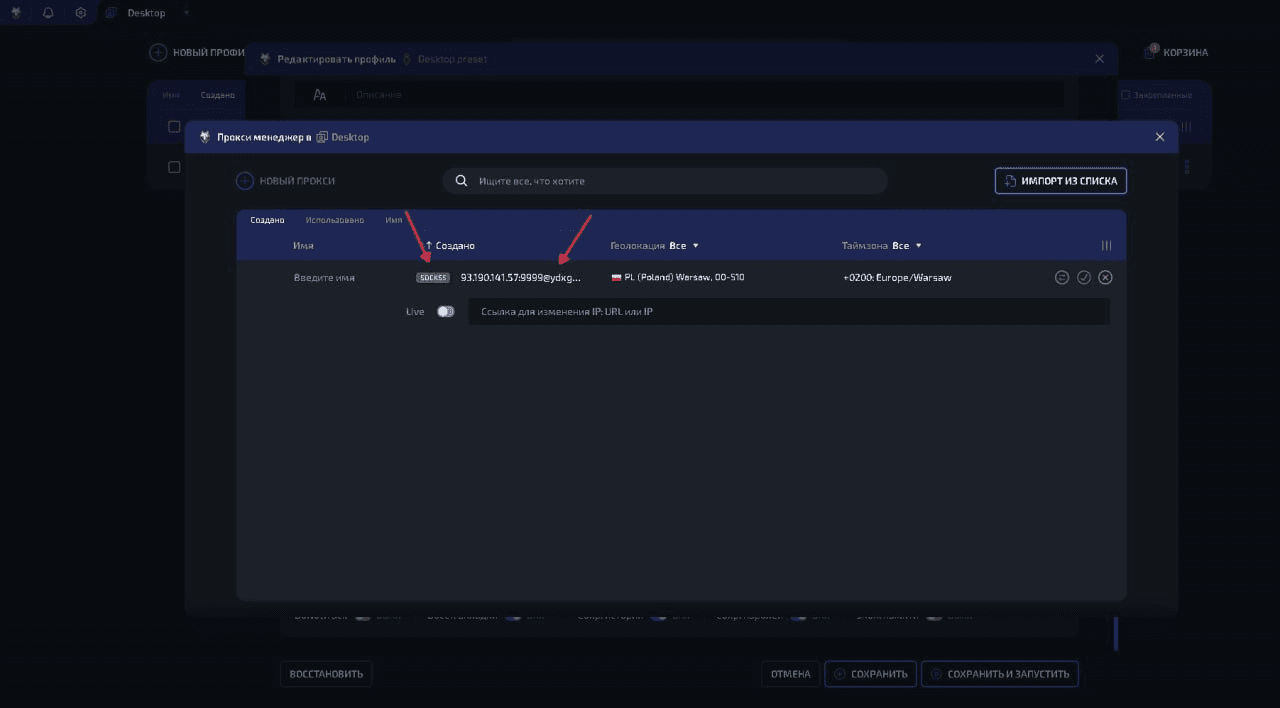Click the Desktop tab in top bar
The width and height of the screenshot is (1280, 708).
pos(136,13)
